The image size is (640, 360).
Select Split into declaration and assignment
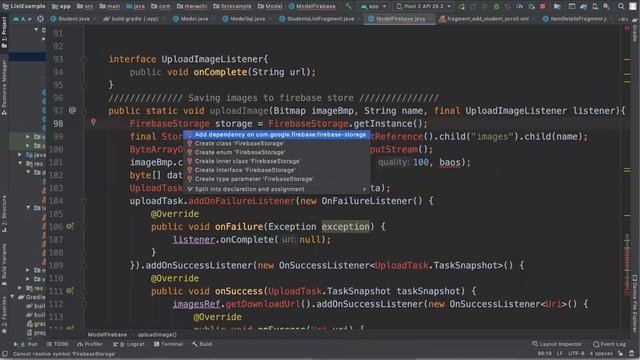coord(277,189)
